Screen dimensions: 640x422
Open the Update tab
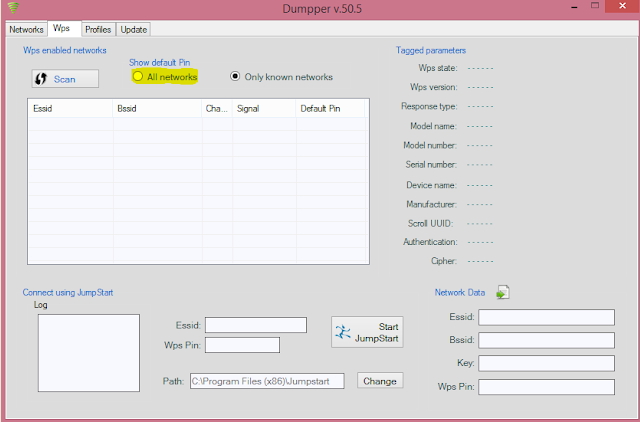133,29
